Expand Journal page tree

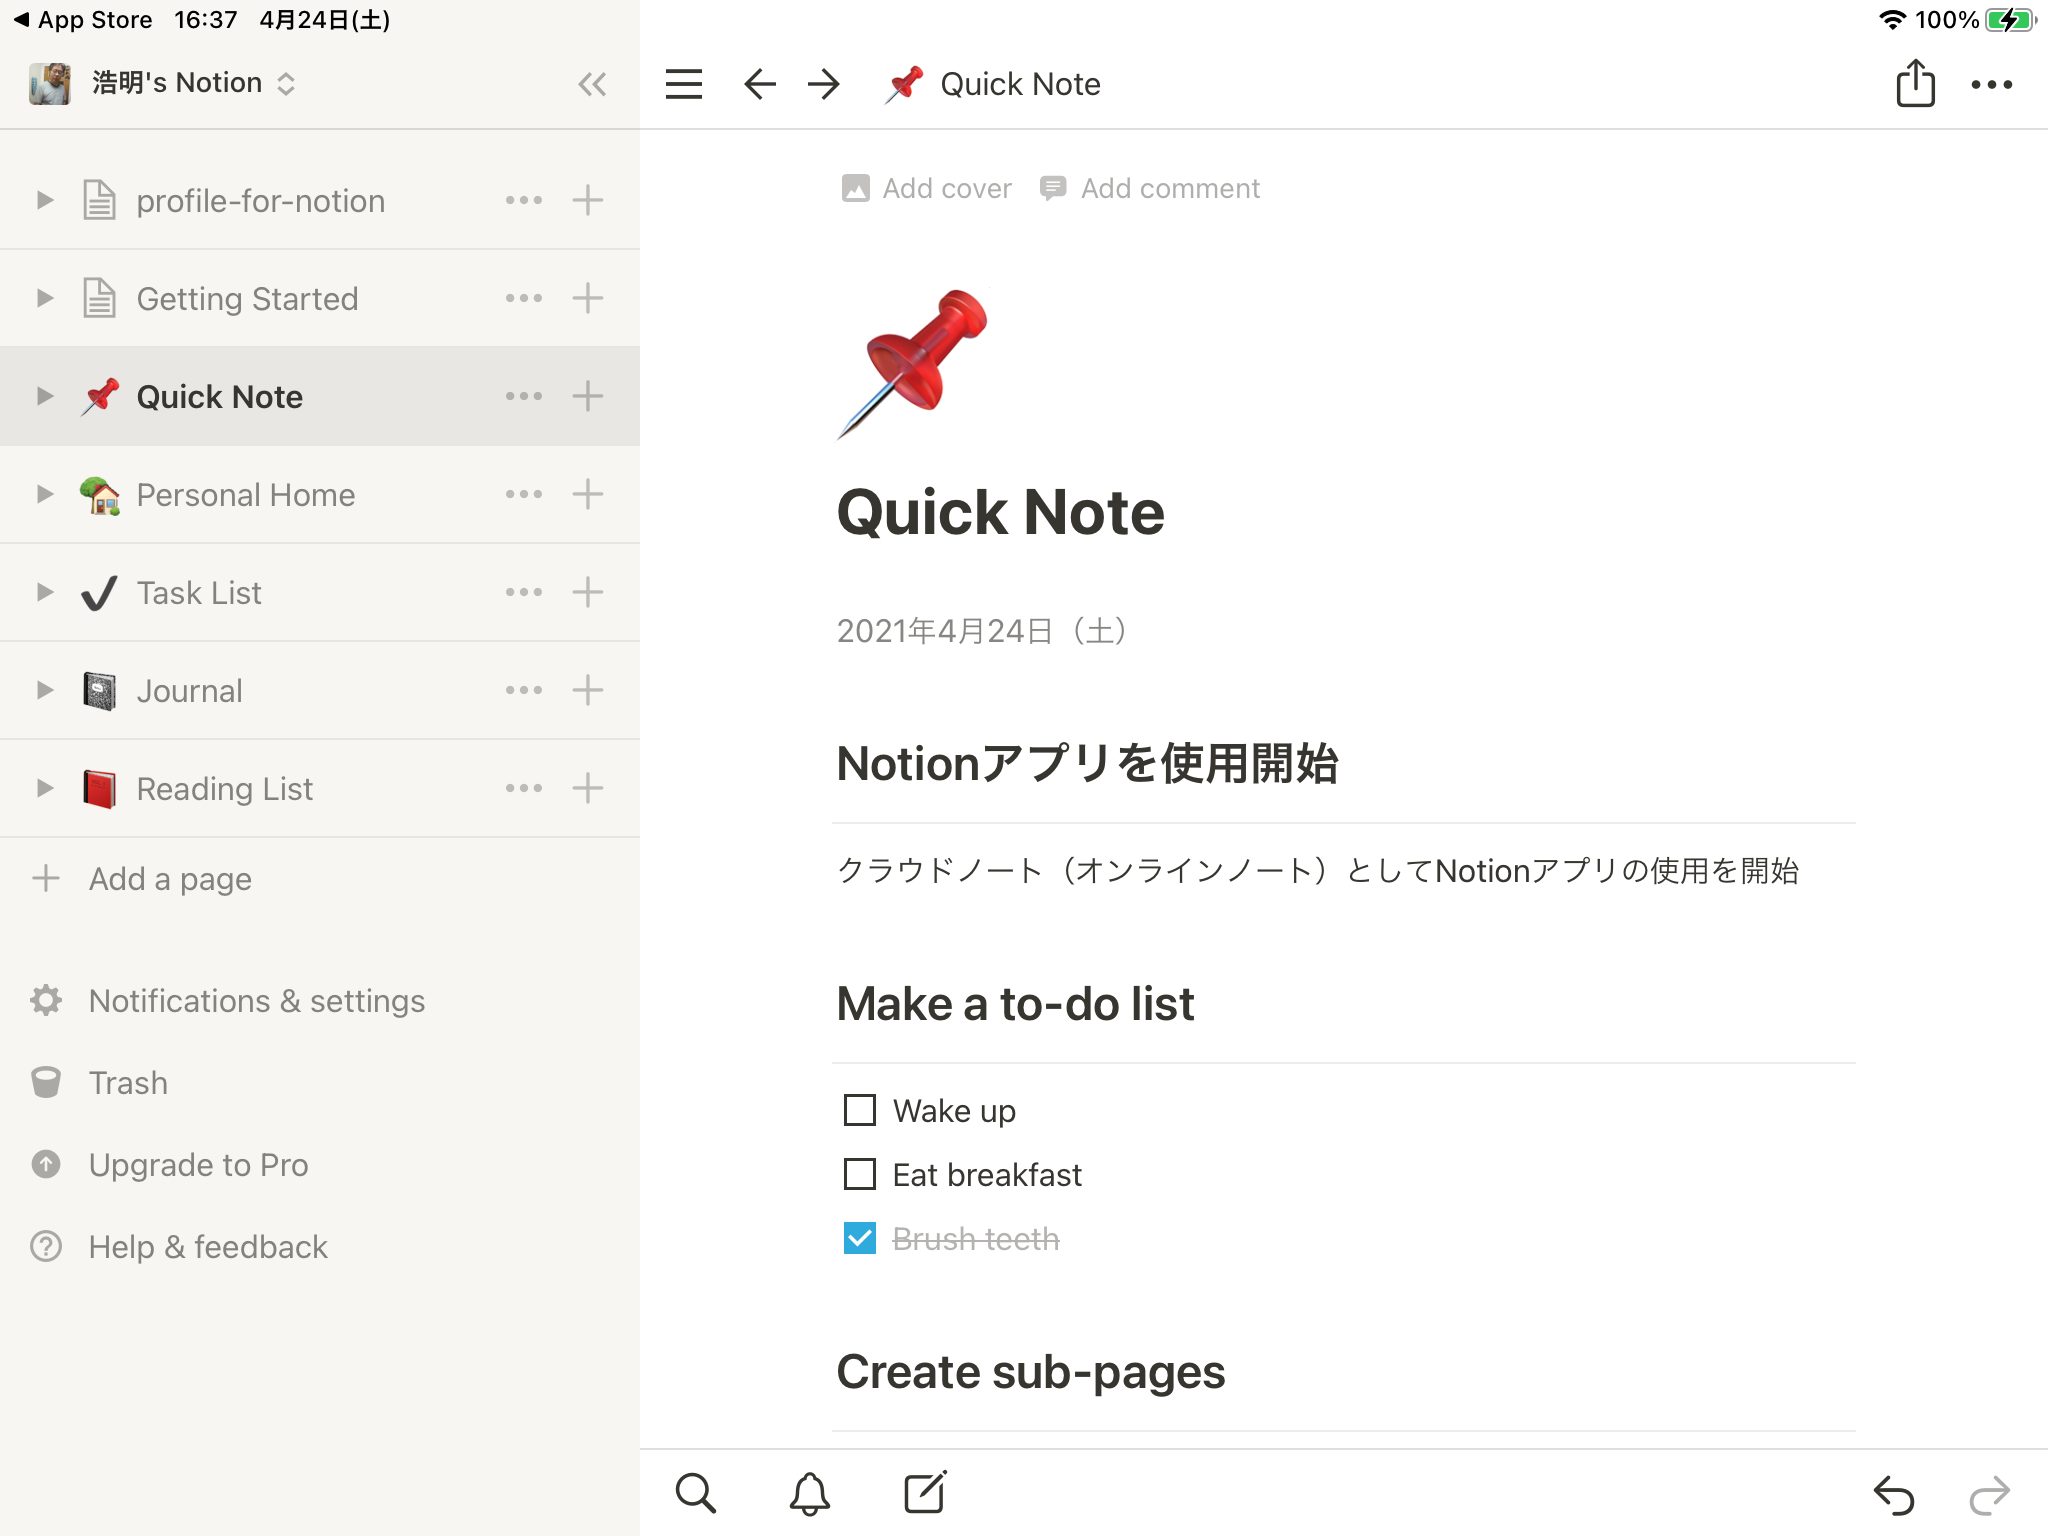(44, 690)
